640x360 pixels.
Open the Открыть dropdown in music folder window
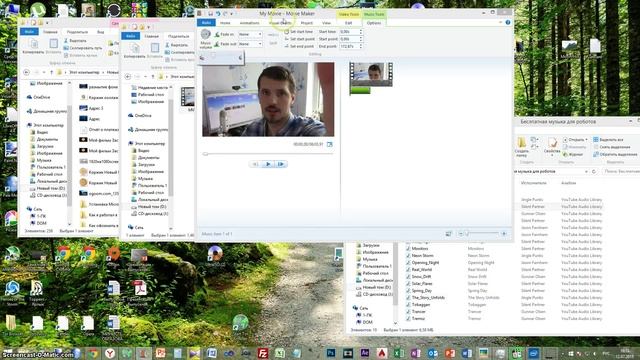pos(576,140)
